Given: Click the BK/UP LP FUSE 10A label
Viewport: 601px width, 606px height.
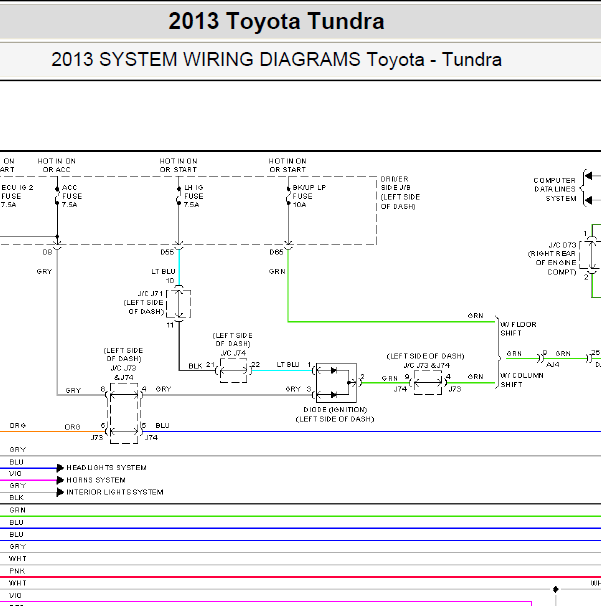Looking at the screenshot, I should point(309,196).
